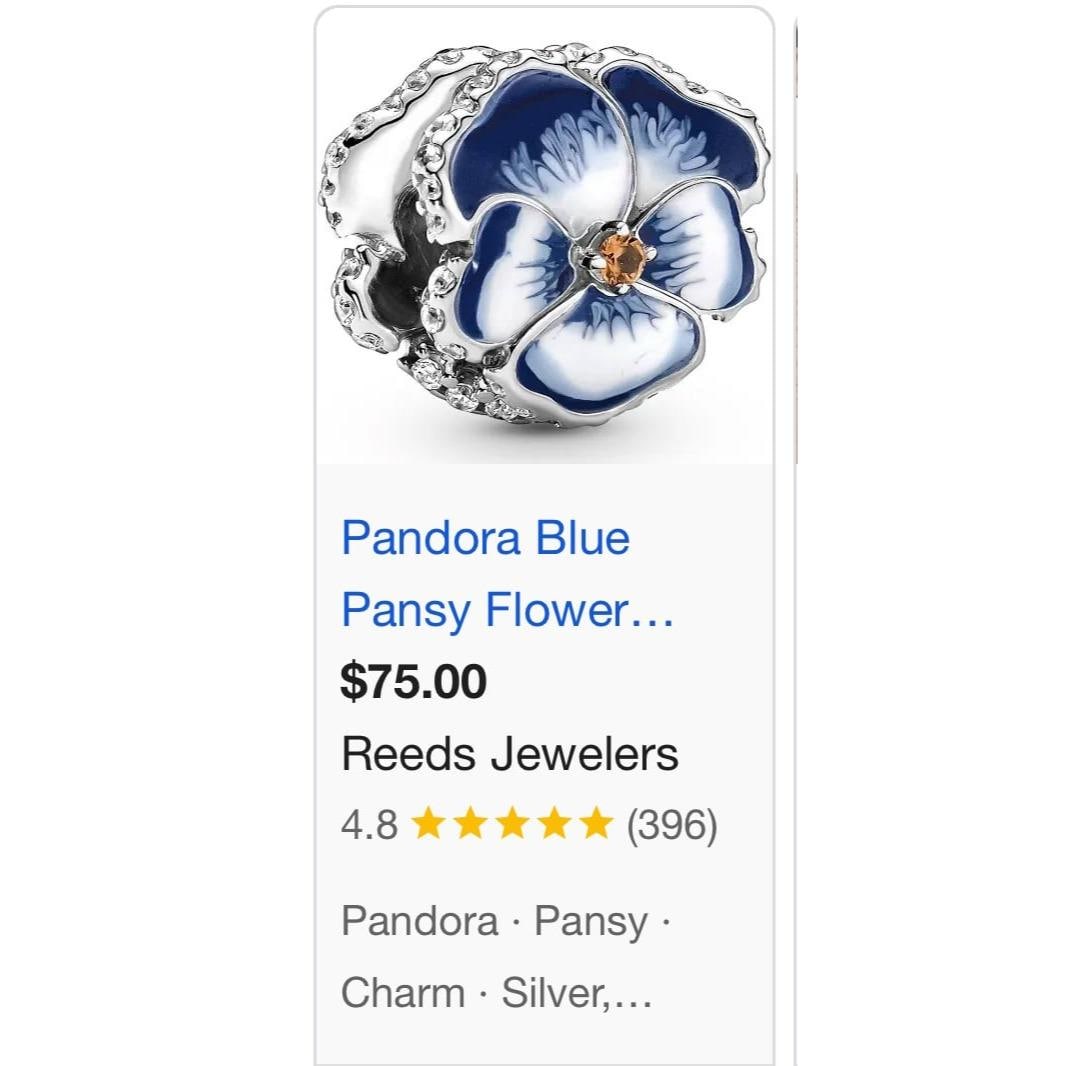Click the "Pansy Flower…" title line
This screenshot has width=1066, height=1066.
[x=507, y=611]
